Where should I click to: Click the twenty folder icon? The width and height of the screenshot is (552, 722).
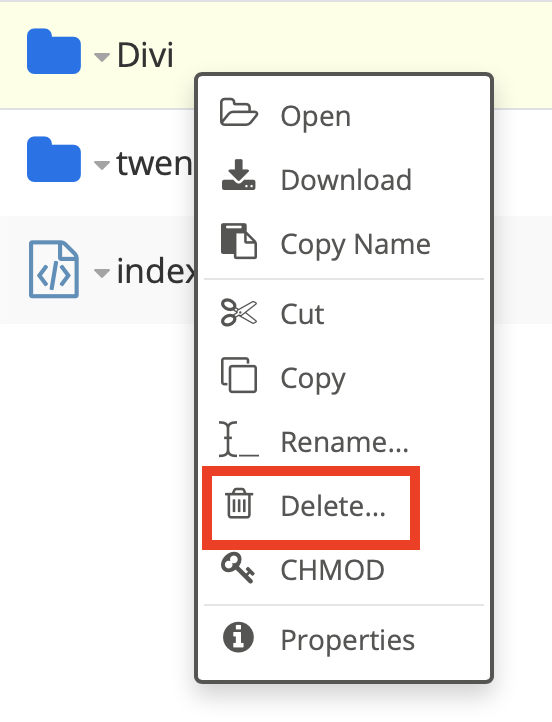[54, 159]
